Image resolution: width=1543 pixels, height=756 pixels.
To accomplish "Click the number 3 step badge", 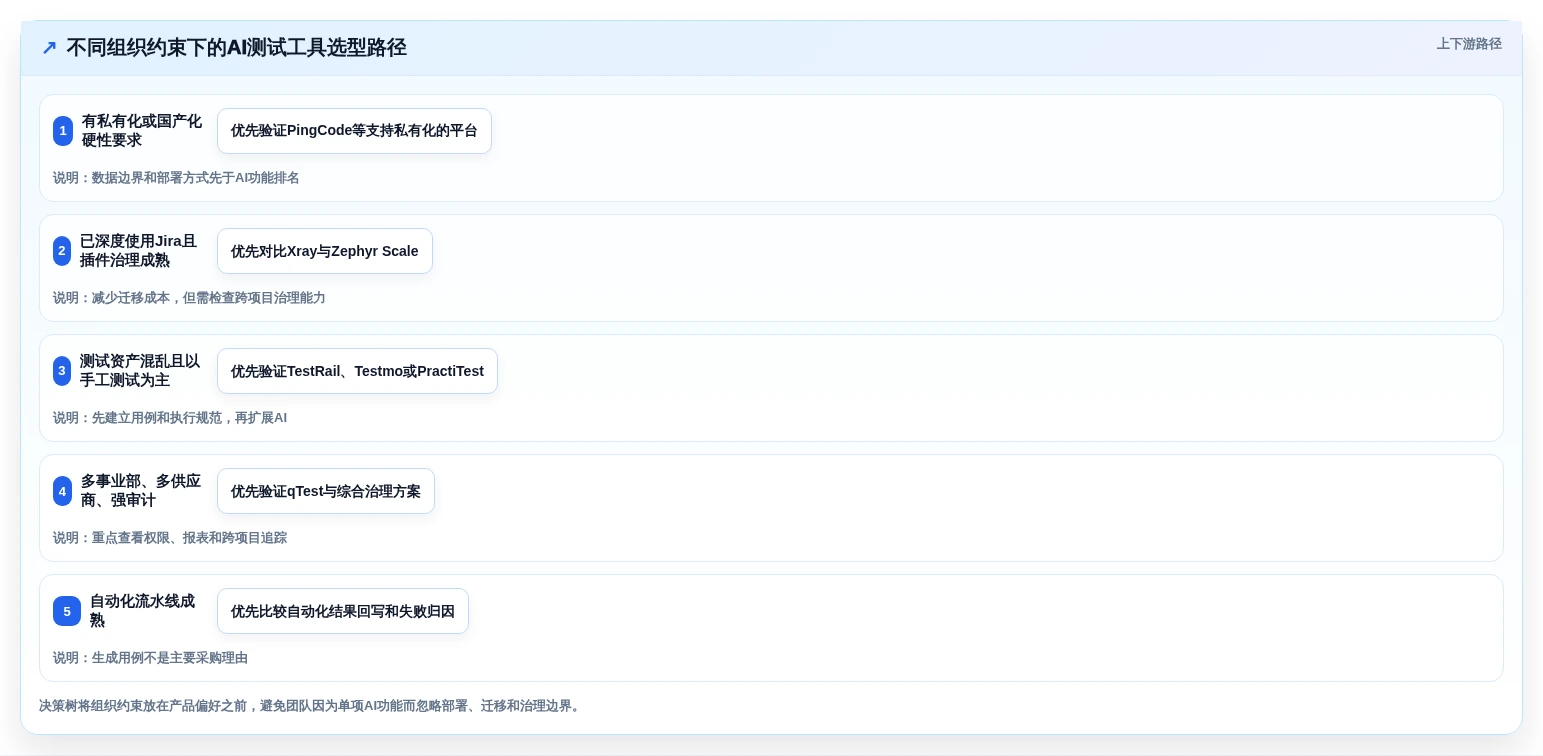I will click(x=62, y=371).
